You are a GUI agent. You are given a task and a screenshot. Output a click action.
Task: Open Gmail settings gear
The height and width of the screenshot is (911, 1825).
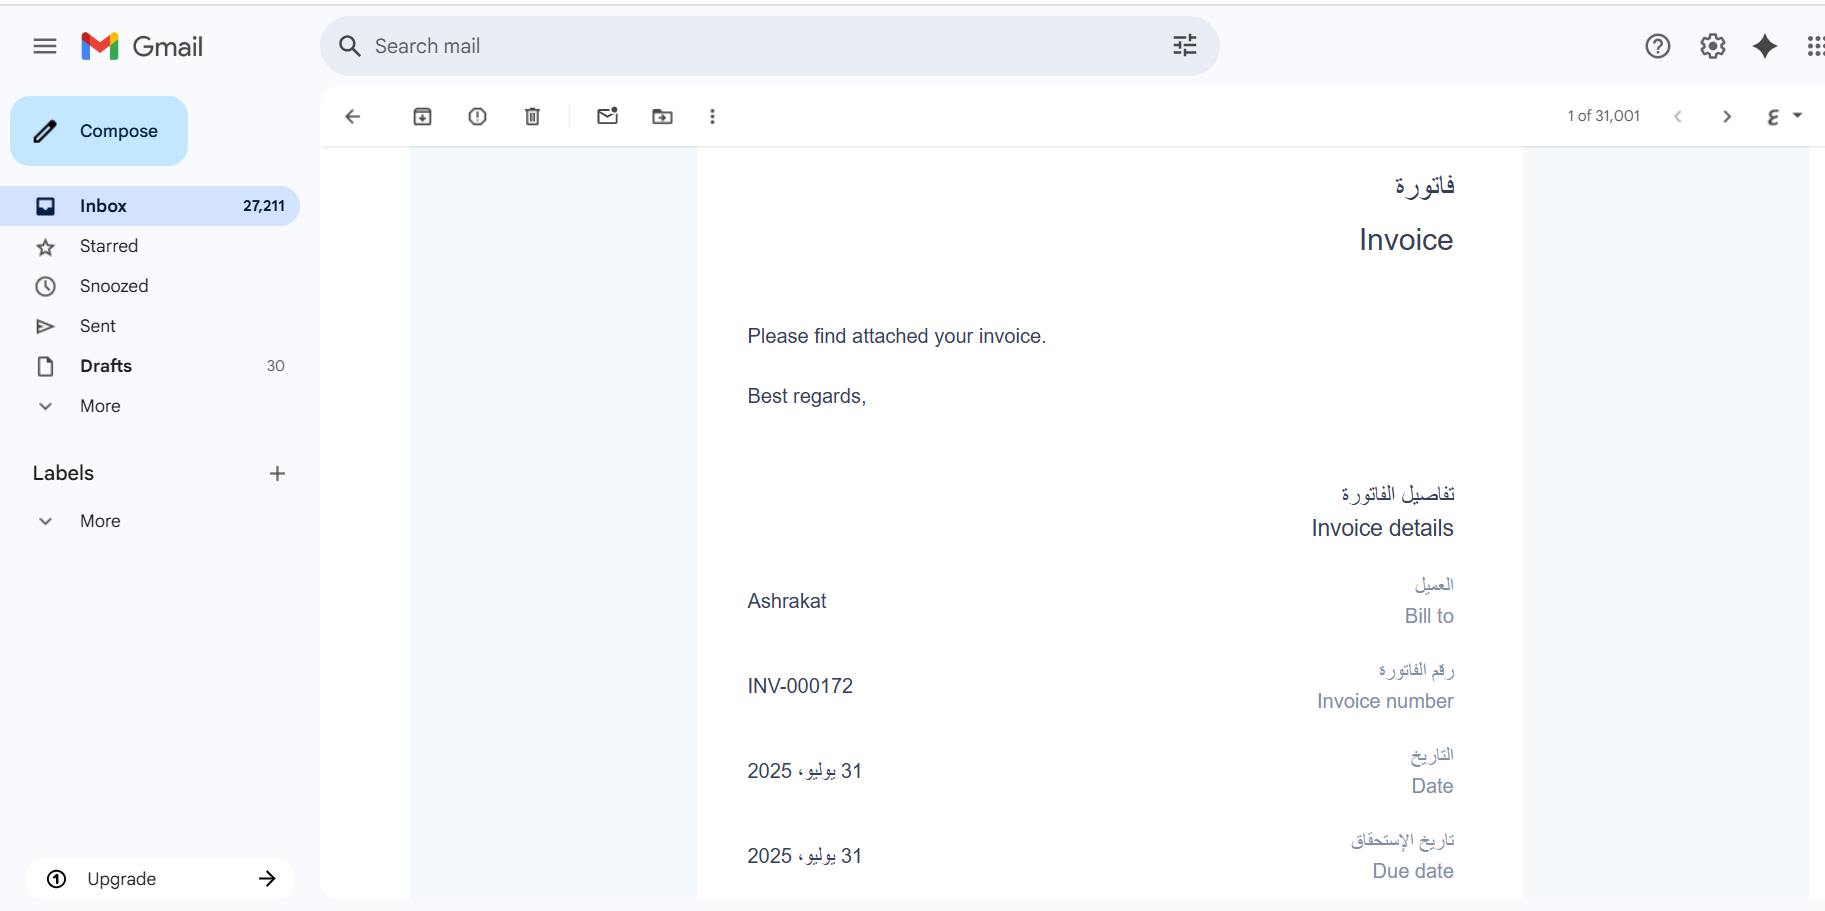click(1712, 46)
